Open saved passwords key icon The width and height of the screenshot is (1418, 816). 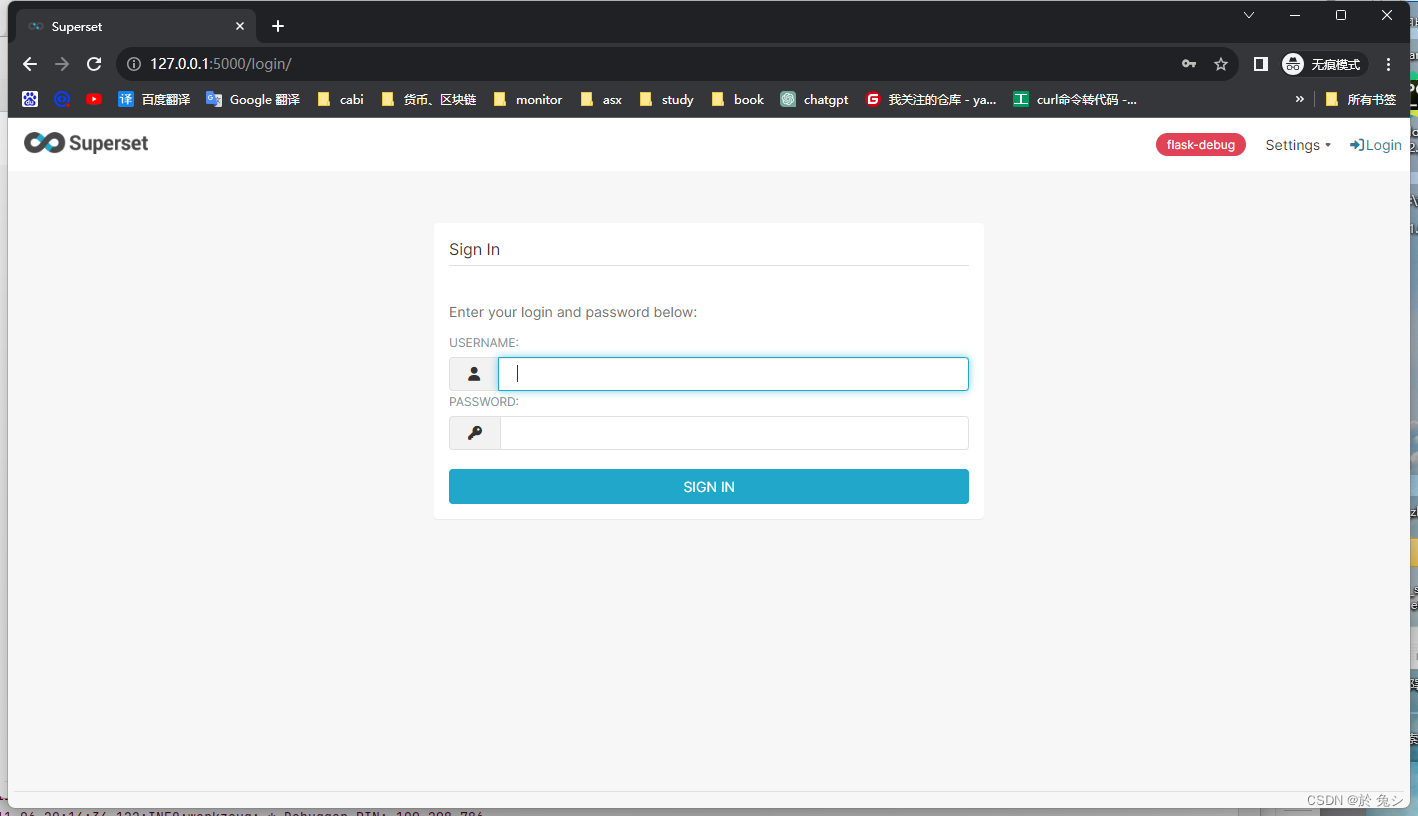point(1189,64)
